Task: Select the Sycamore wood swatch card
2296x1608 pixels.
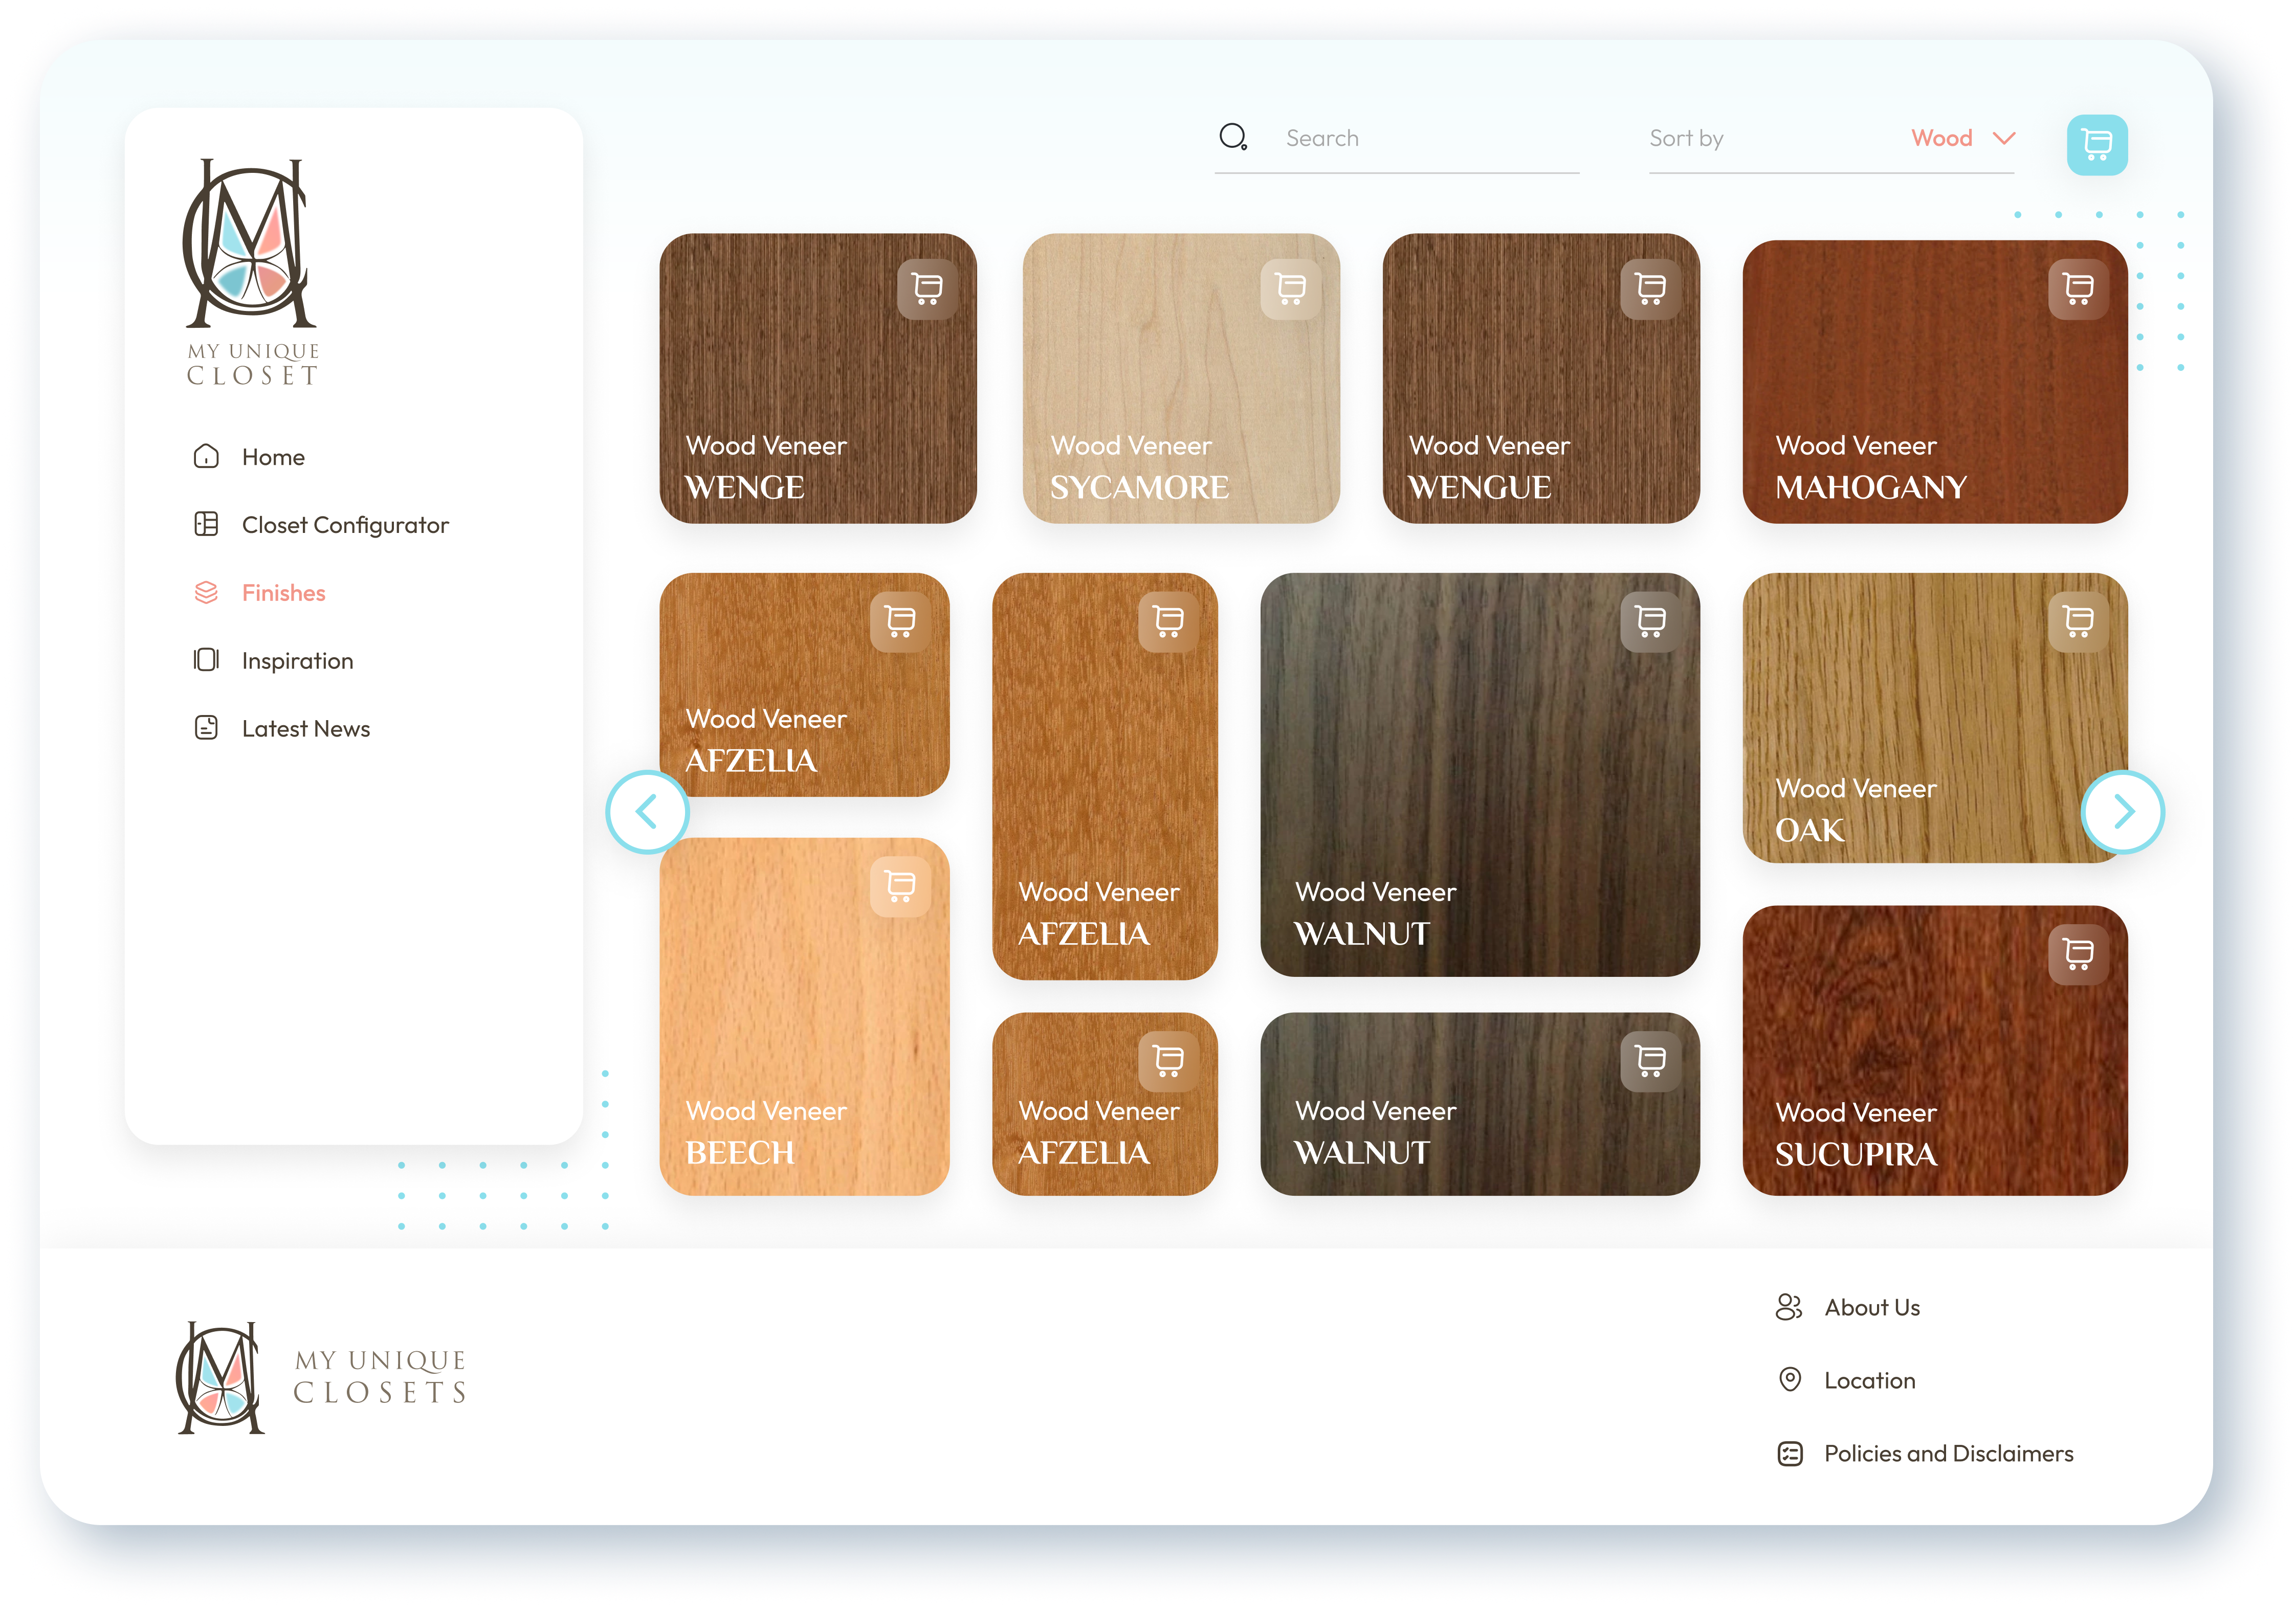Action: tap(1181, 378)
